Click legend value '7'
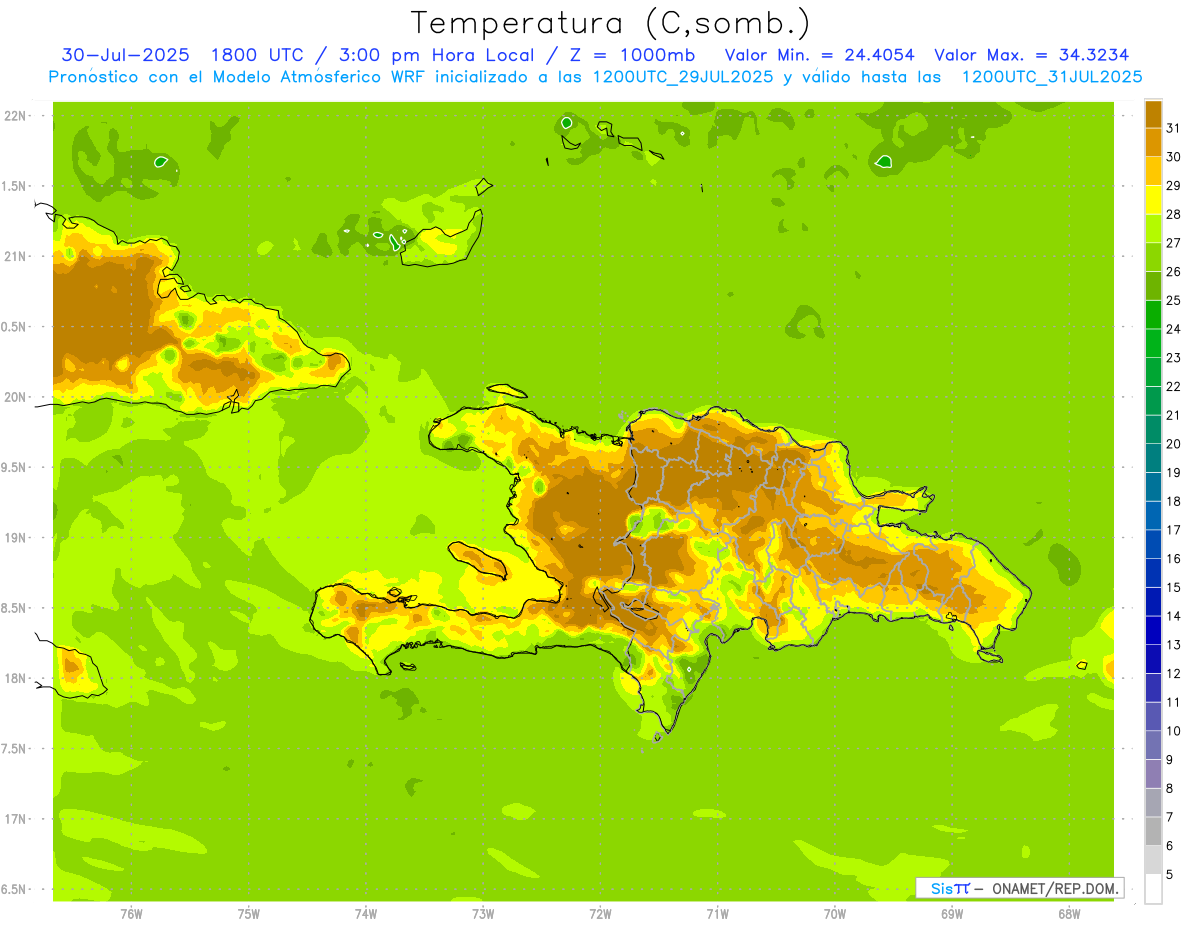 tap(1170, 817)
